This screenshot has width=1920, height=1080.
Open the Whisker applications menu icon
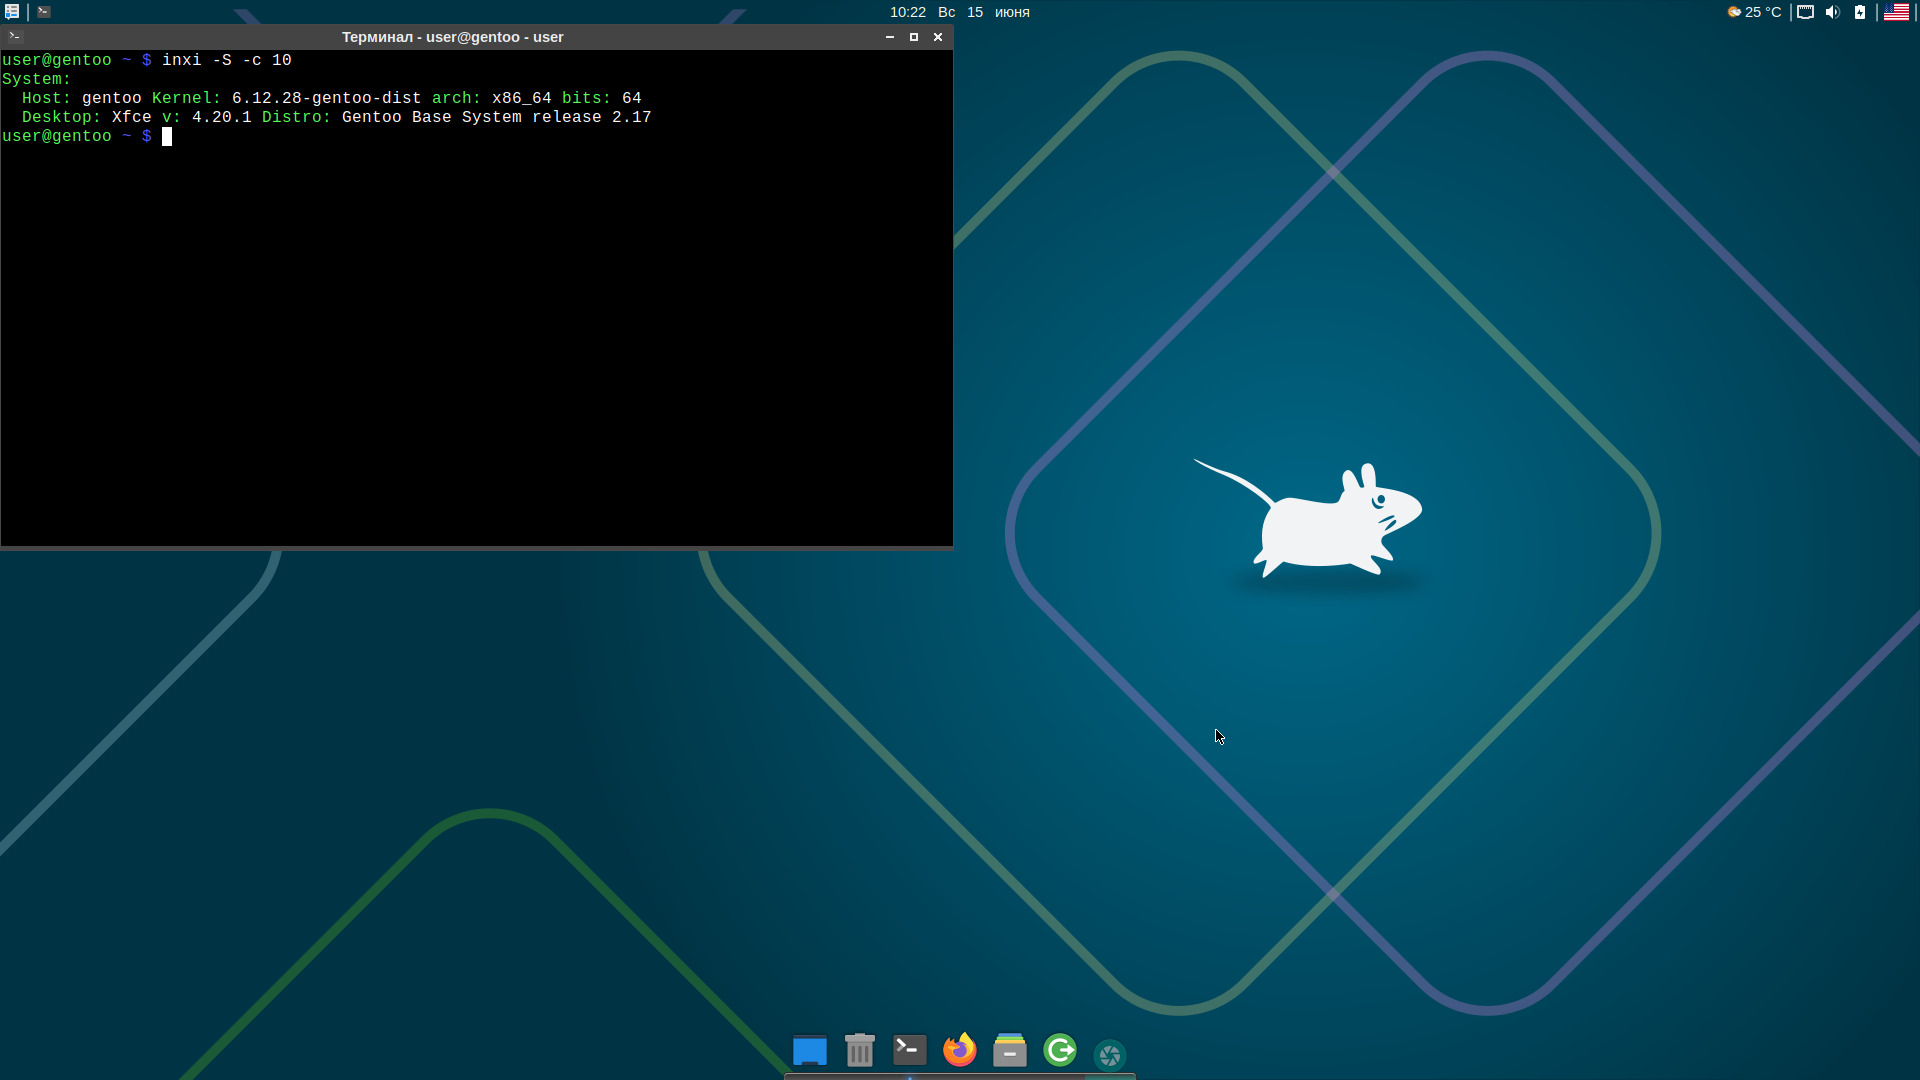12,12
